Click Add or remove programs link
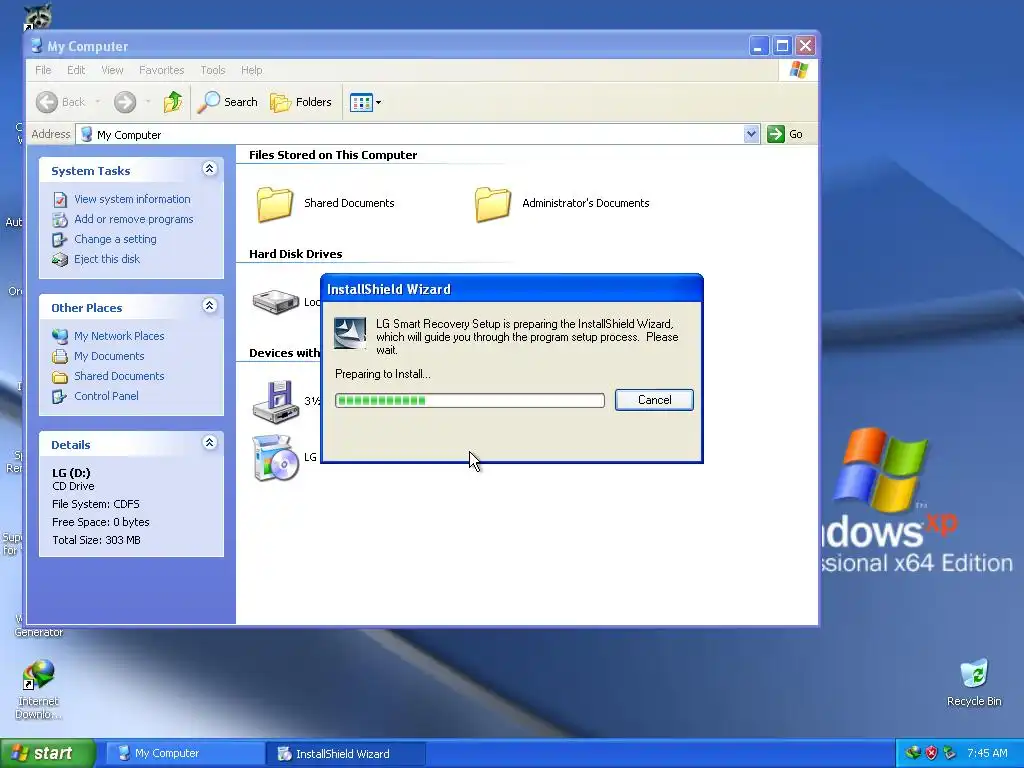This screenshot has height=768, width=1024. (x=133, y=219)
